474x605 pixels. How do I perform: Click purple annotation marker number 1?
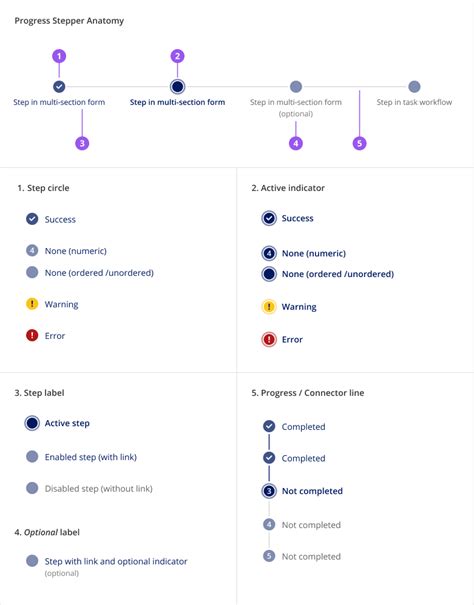pyautogui.click(x=59, y=56)
